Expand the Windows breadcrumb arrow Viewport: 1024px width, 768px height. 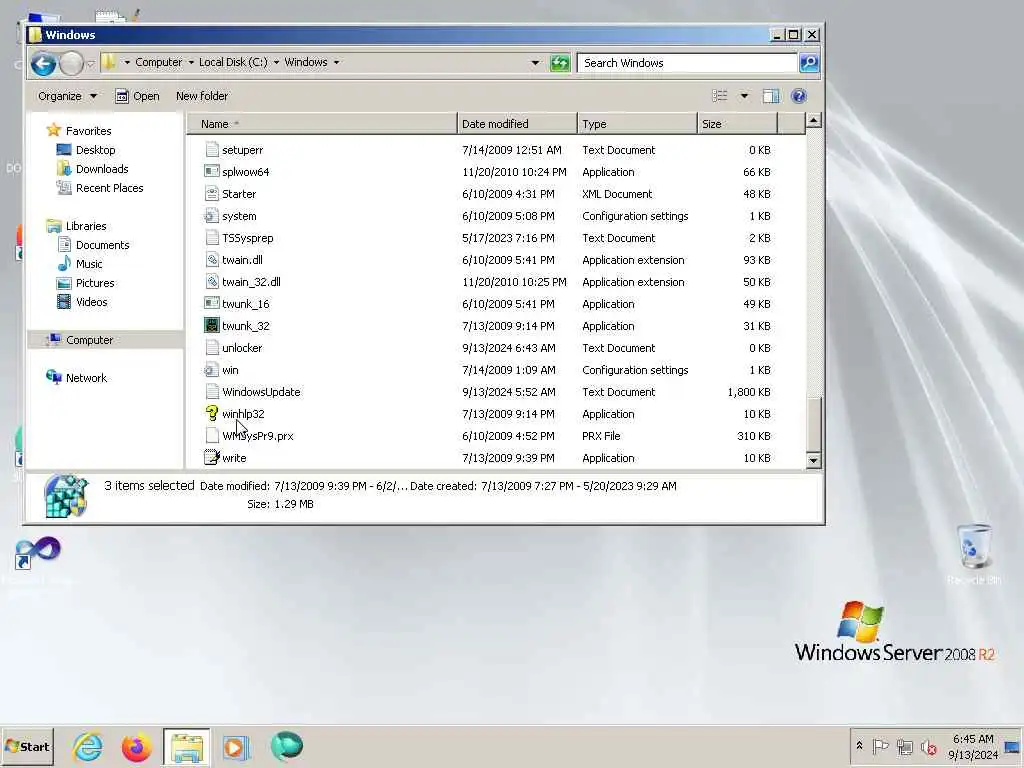[x=336, y=62]
